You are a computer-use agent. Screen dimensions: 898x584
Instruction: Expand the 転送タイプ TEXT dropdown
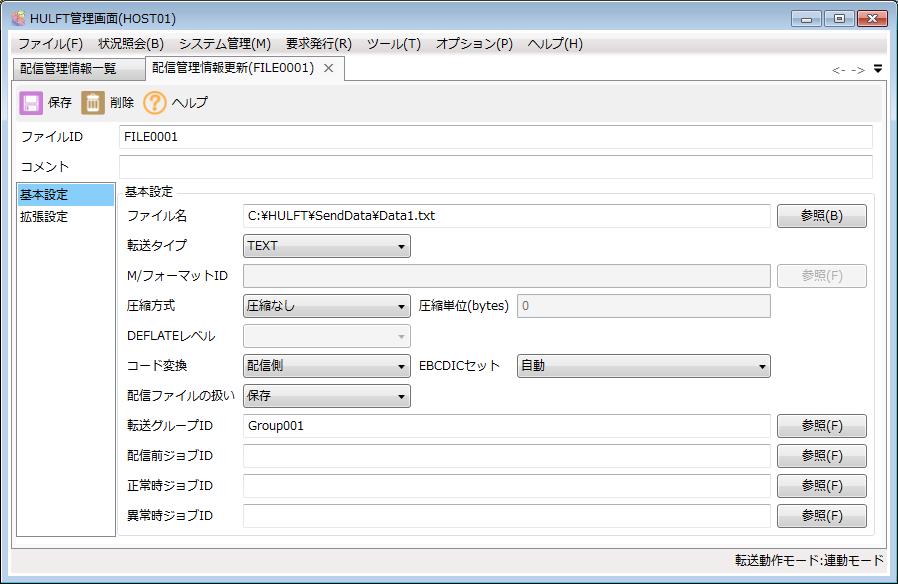tap(326, 246)
